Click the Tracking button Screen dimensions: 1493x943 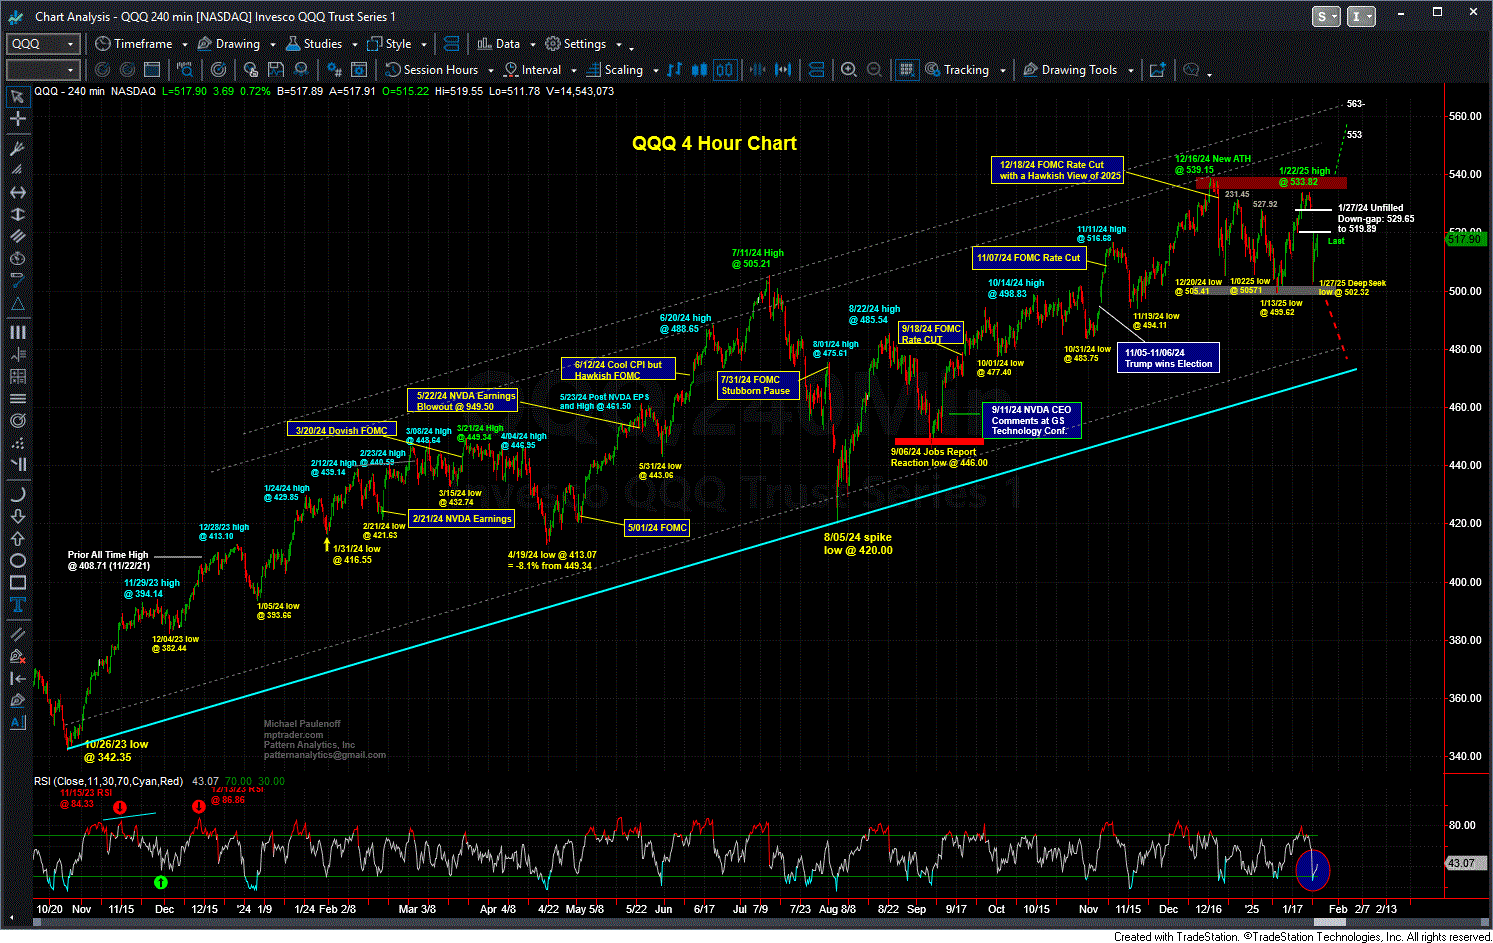[x=957, y=70]
